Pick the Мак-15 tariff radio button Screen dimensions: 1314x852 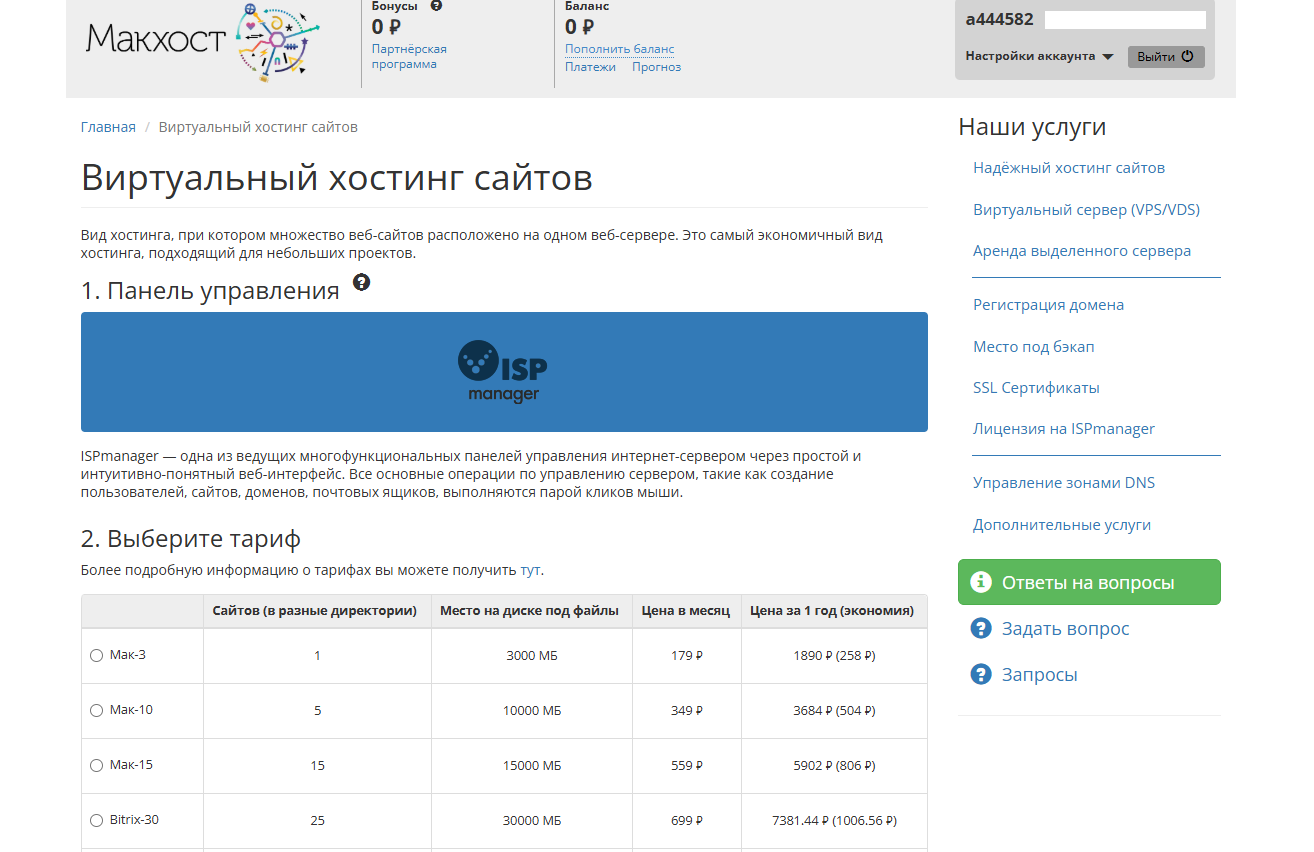click(x=96, y=766)
